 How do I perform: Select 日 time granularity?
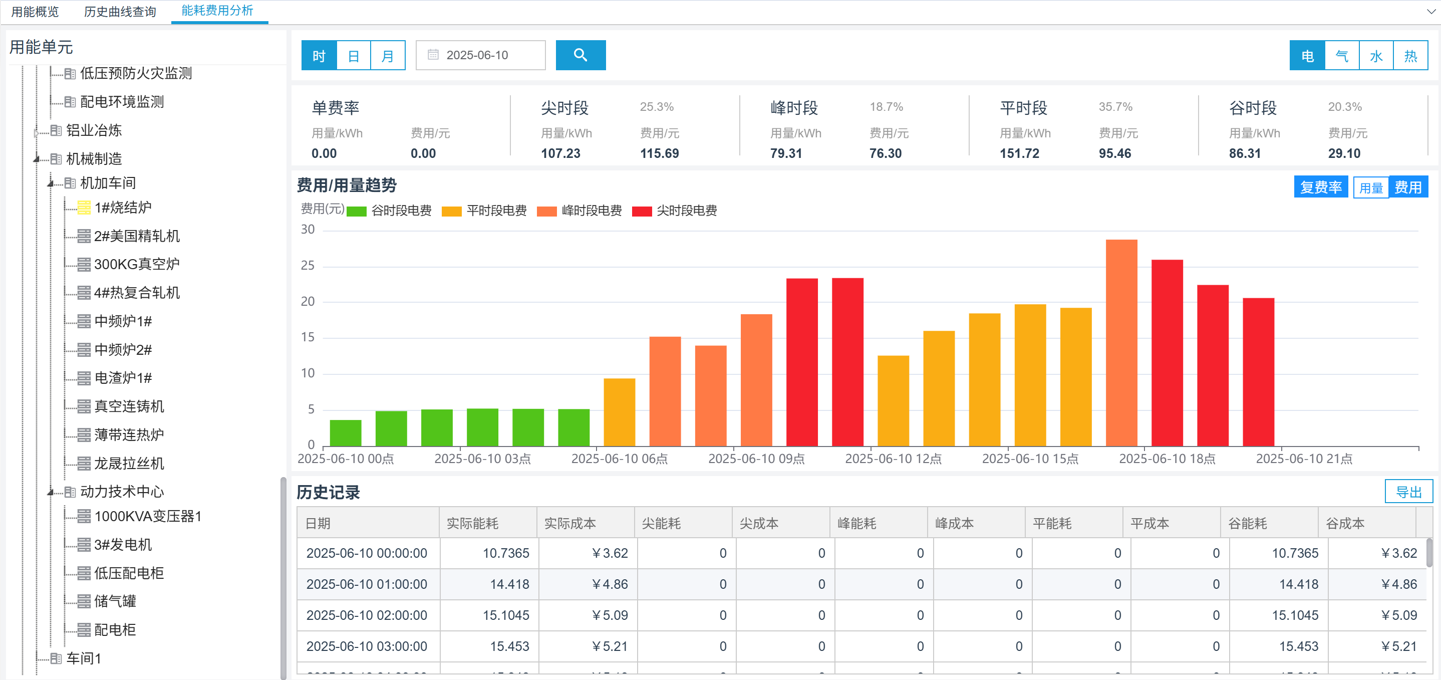353,56
